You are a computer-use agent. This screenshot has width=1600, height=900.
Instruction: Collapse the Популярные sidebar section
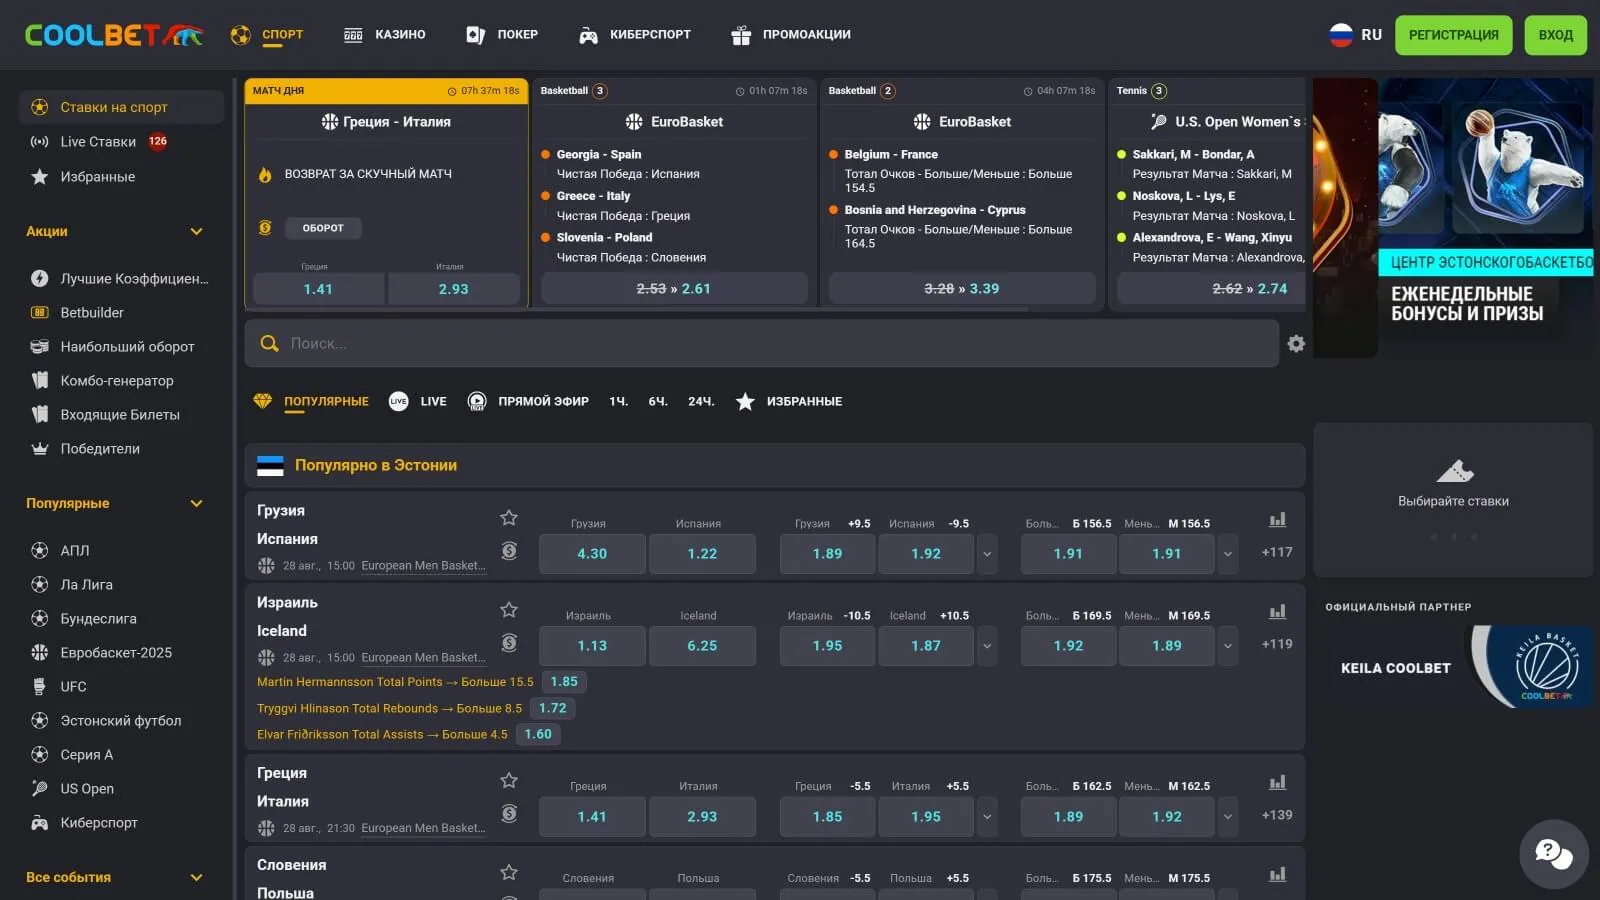point(196,504)
